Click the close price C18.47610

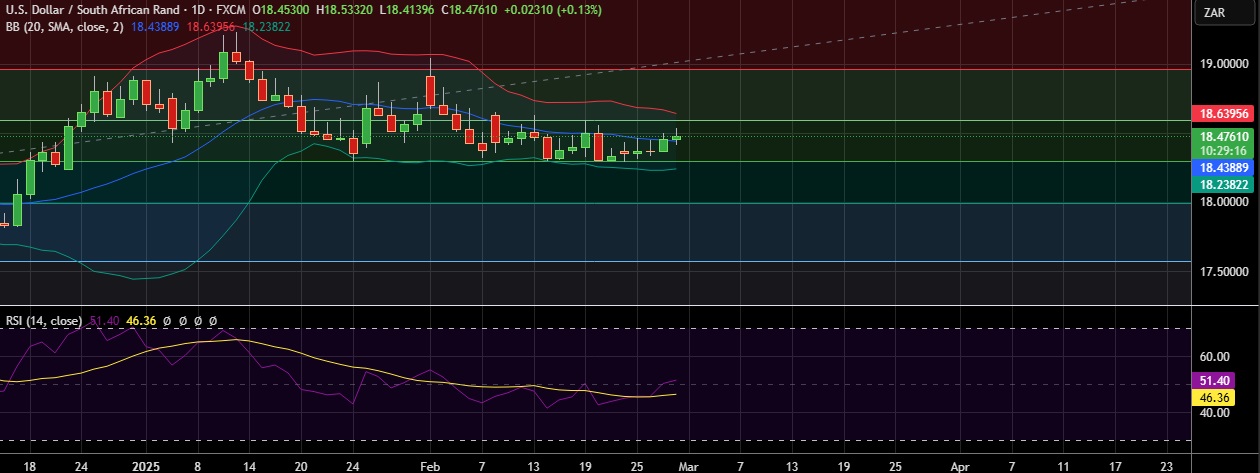pyautogui.click(x=470, y=9)
